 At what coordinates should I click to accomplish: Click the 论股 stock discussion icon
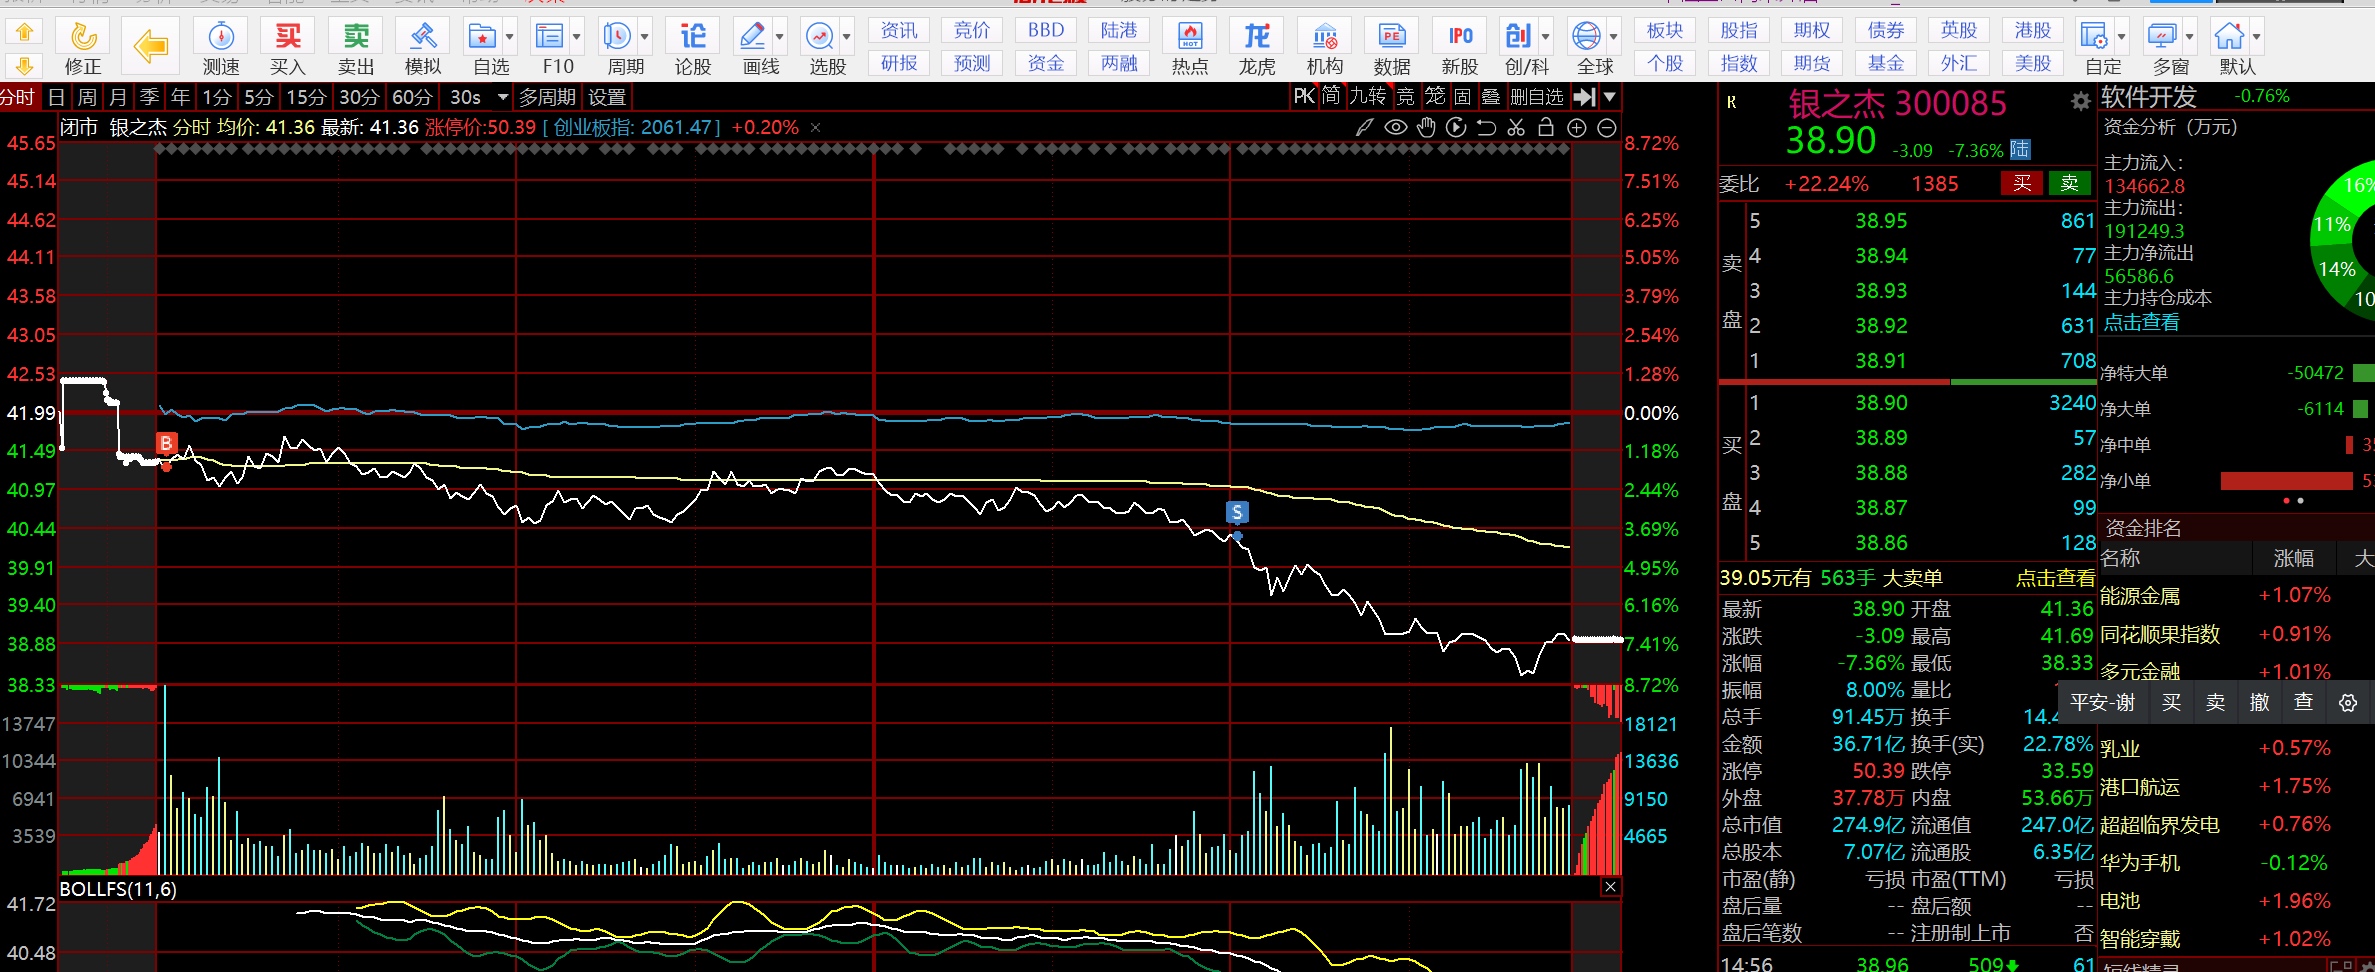point(693,37)
